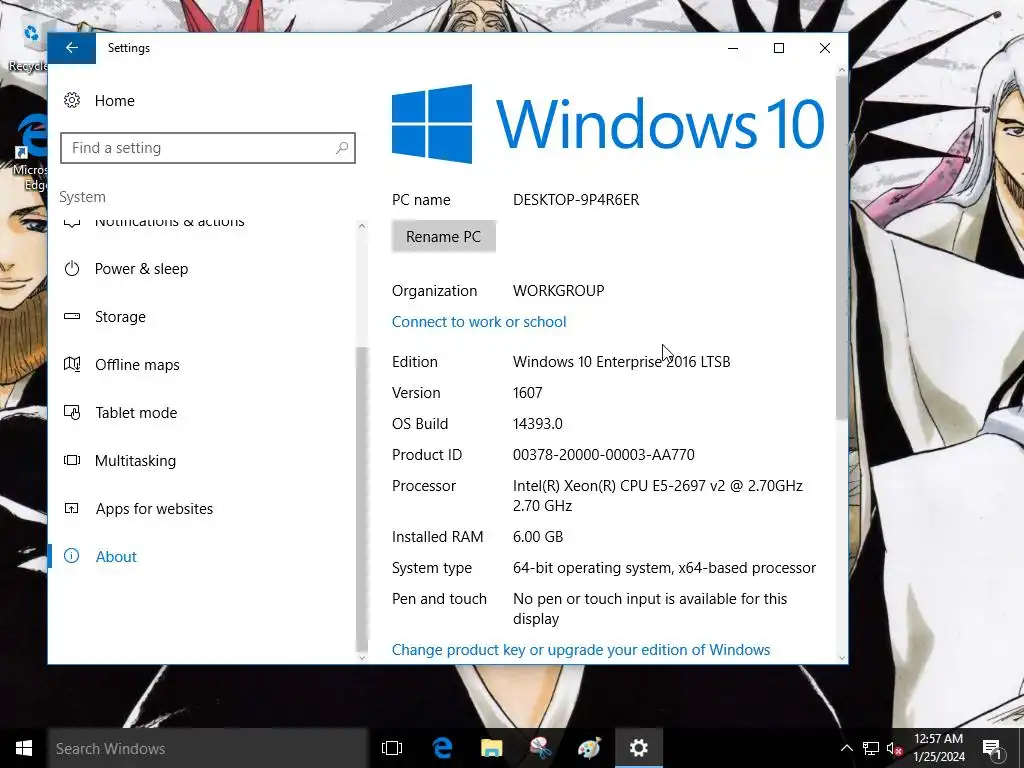Image resolution: width=1024 pixels, height=768 pixels.
Task: Open Microsoft Edge desktop shortcut
Action: click(29, 152)
